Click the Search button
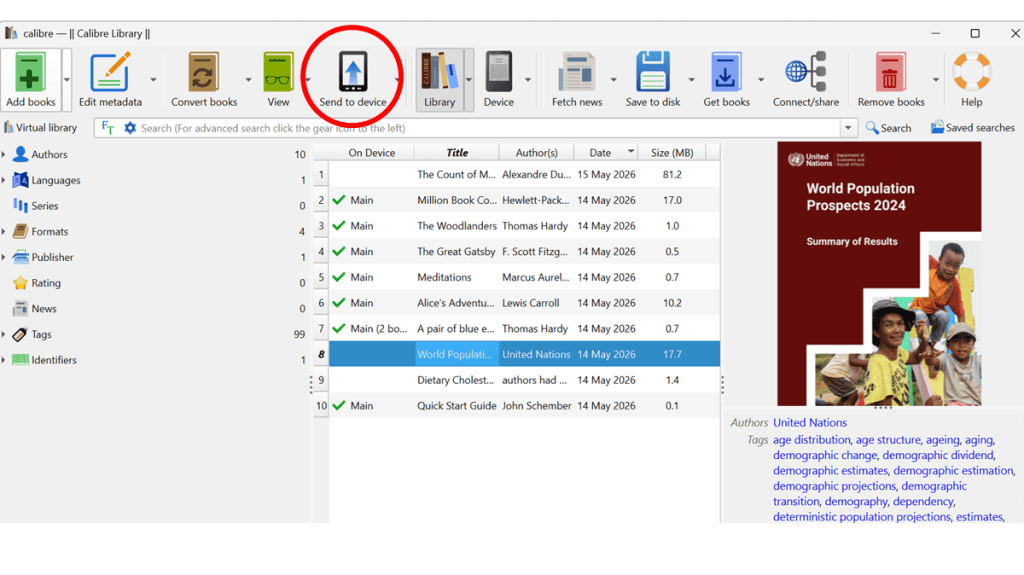This screenshot has height=575, width=1024. [x=888, y=128]
